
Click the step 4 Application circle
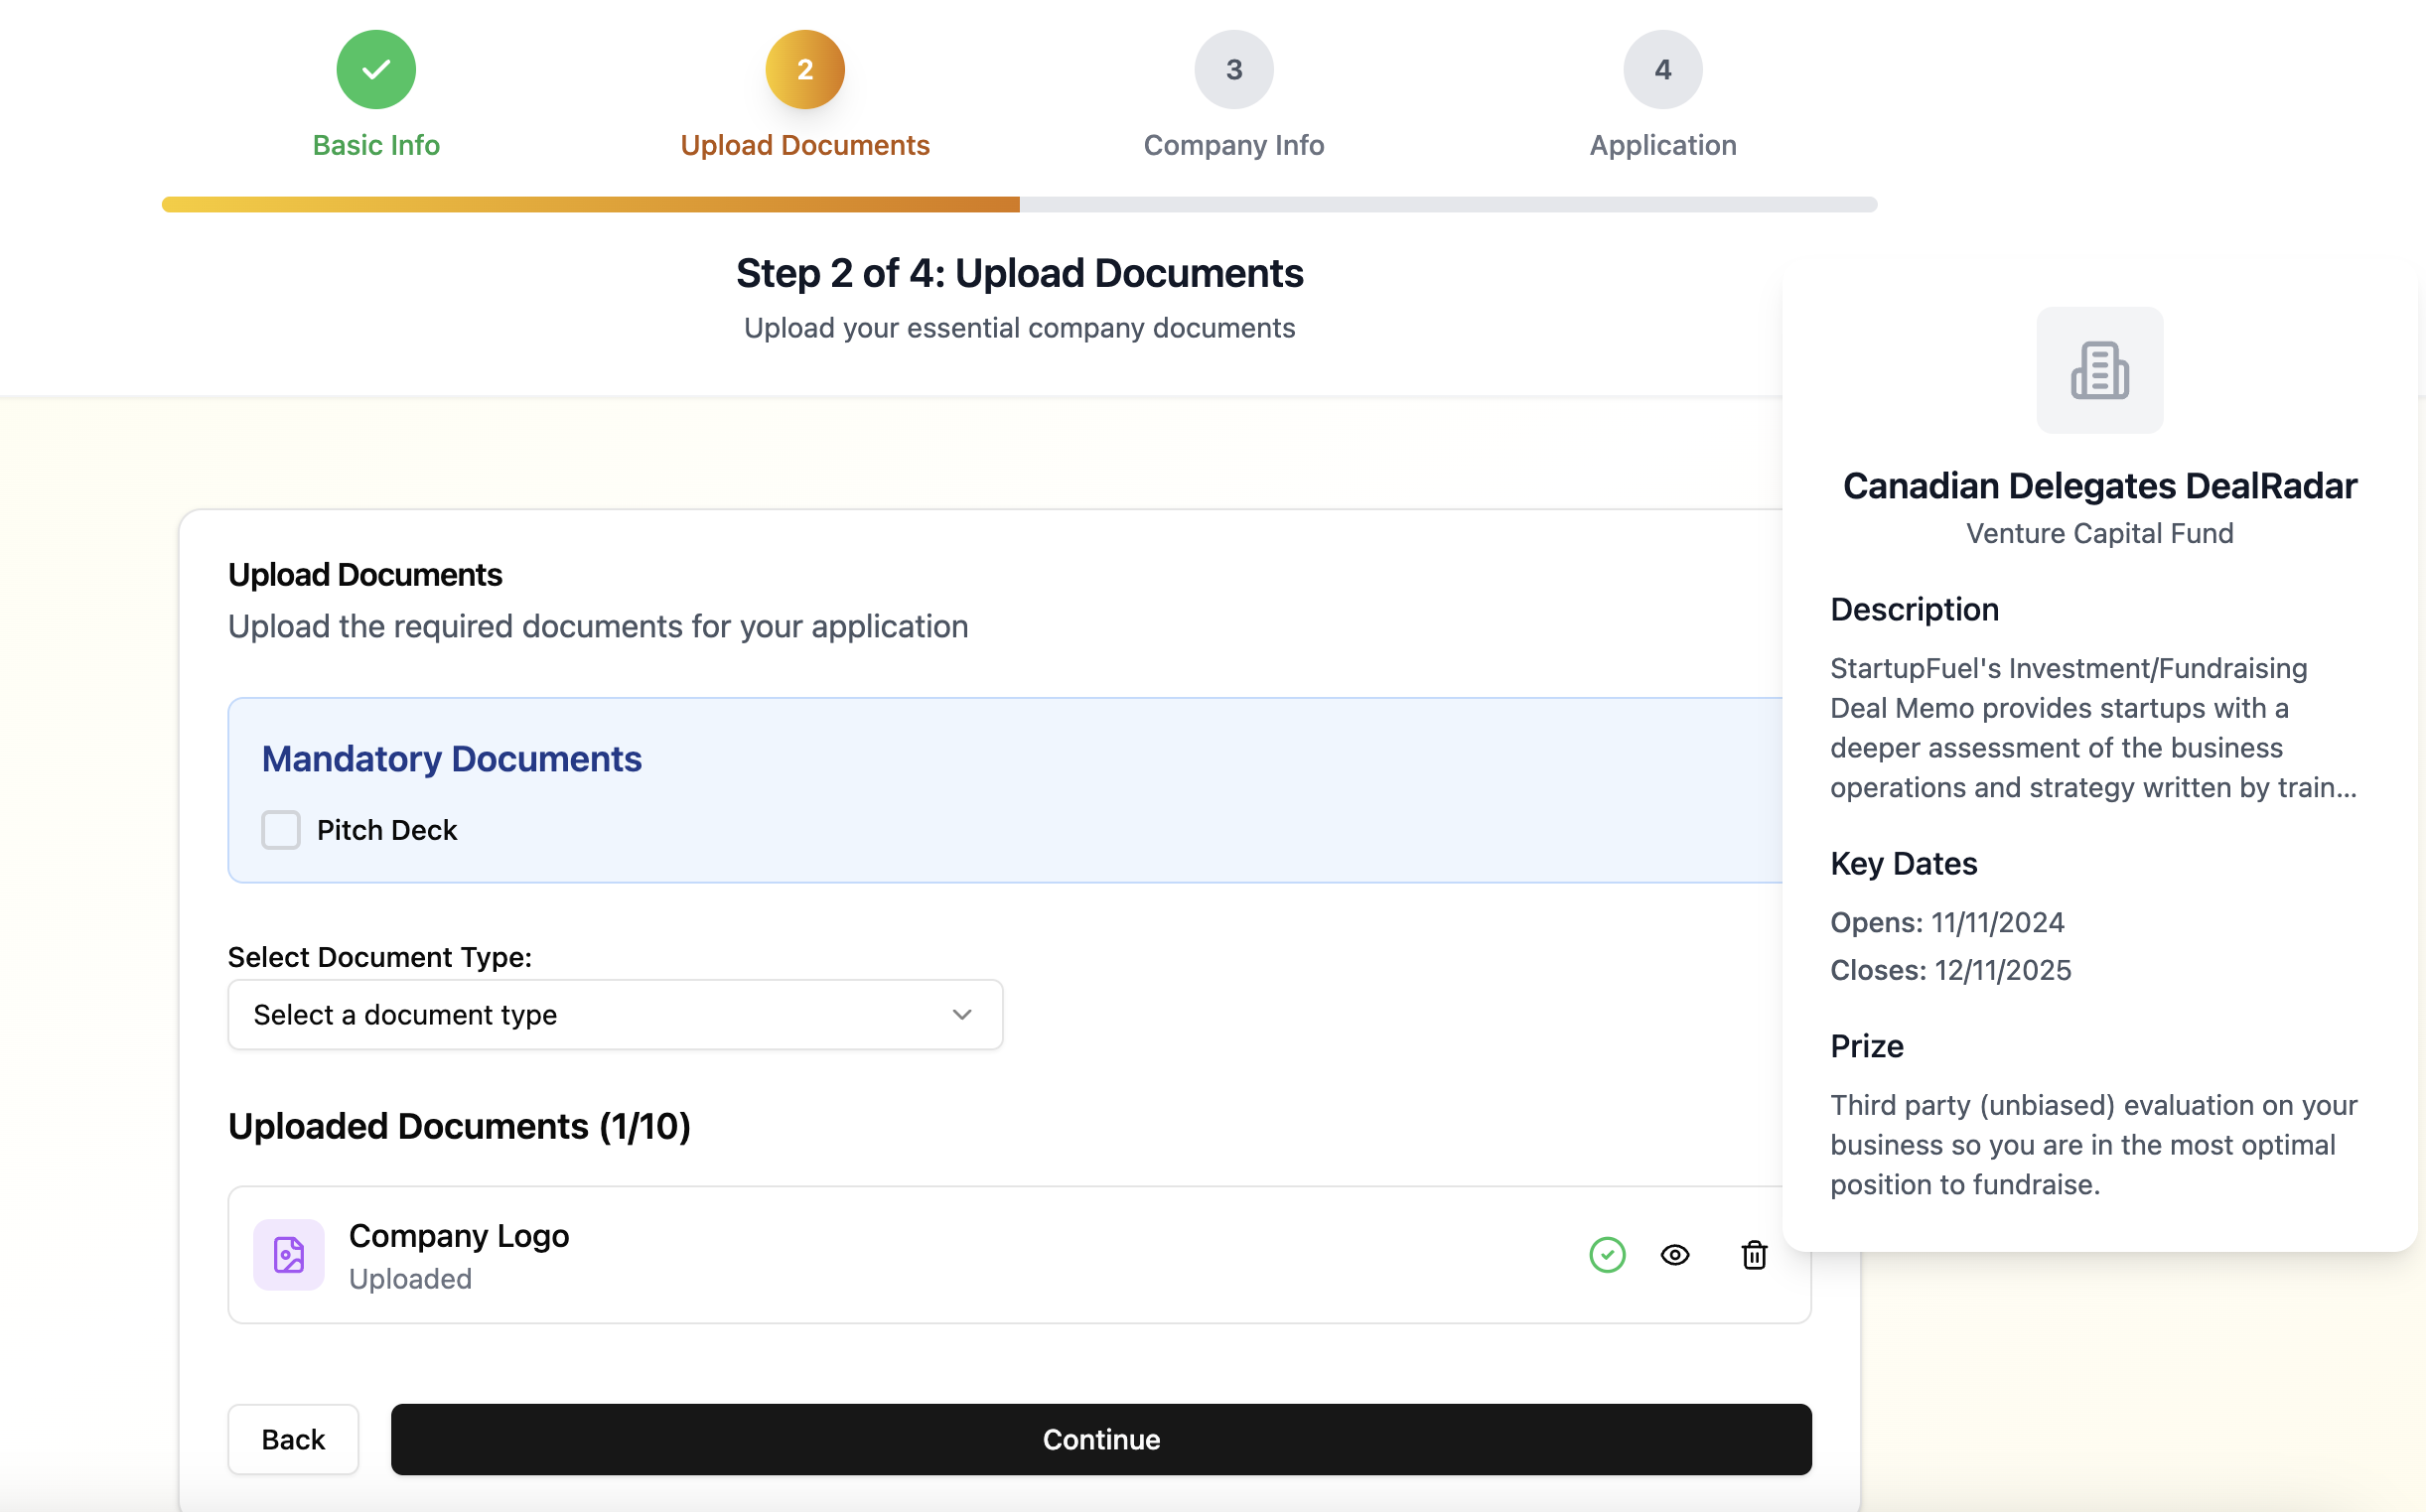click(x=1662, y=70)
